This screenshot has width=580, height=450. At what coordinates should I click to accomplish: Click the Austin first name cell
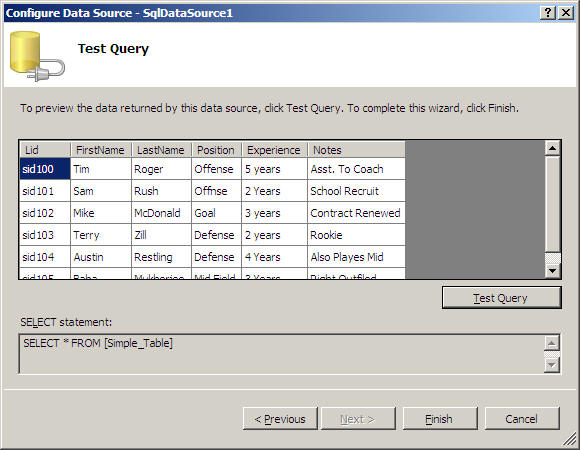point(101,257)
